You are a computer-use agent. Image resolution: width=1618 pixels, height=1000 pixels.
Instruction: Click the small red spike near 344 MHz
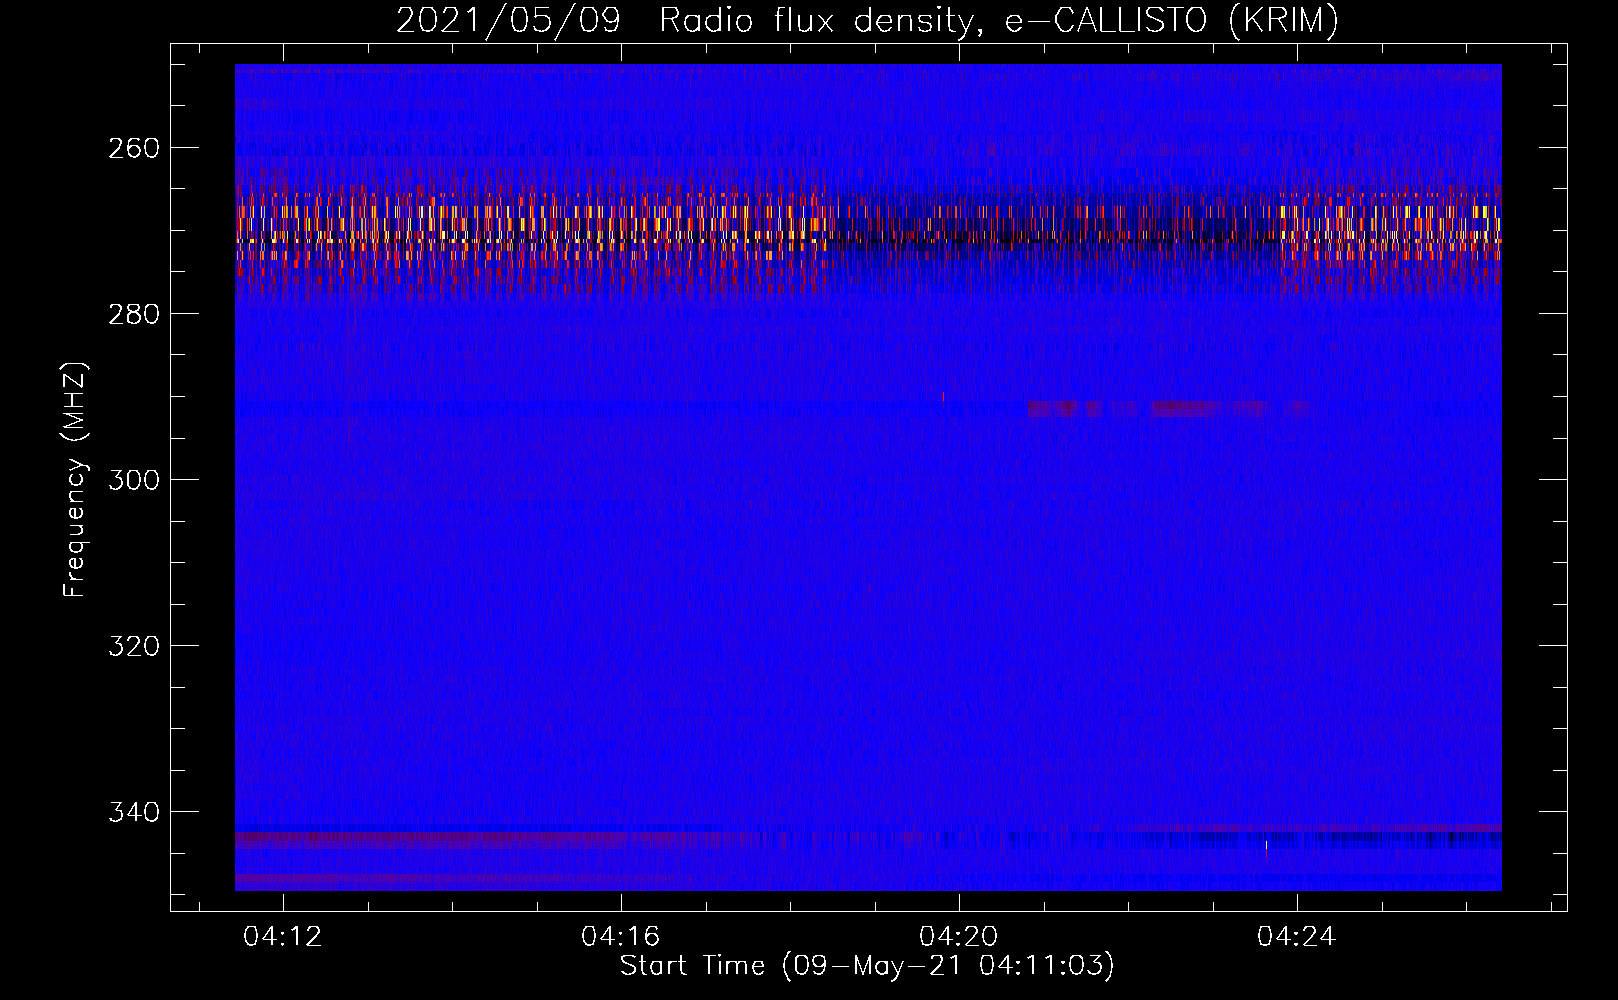(1266, 849)
